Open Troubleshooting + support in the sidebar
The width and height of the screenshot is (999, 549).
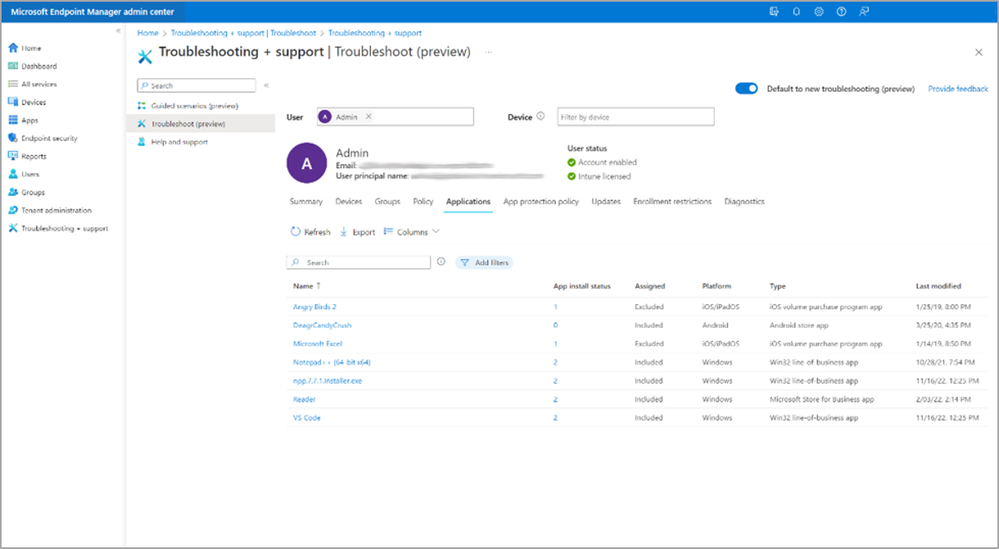[x=58, y=228]
